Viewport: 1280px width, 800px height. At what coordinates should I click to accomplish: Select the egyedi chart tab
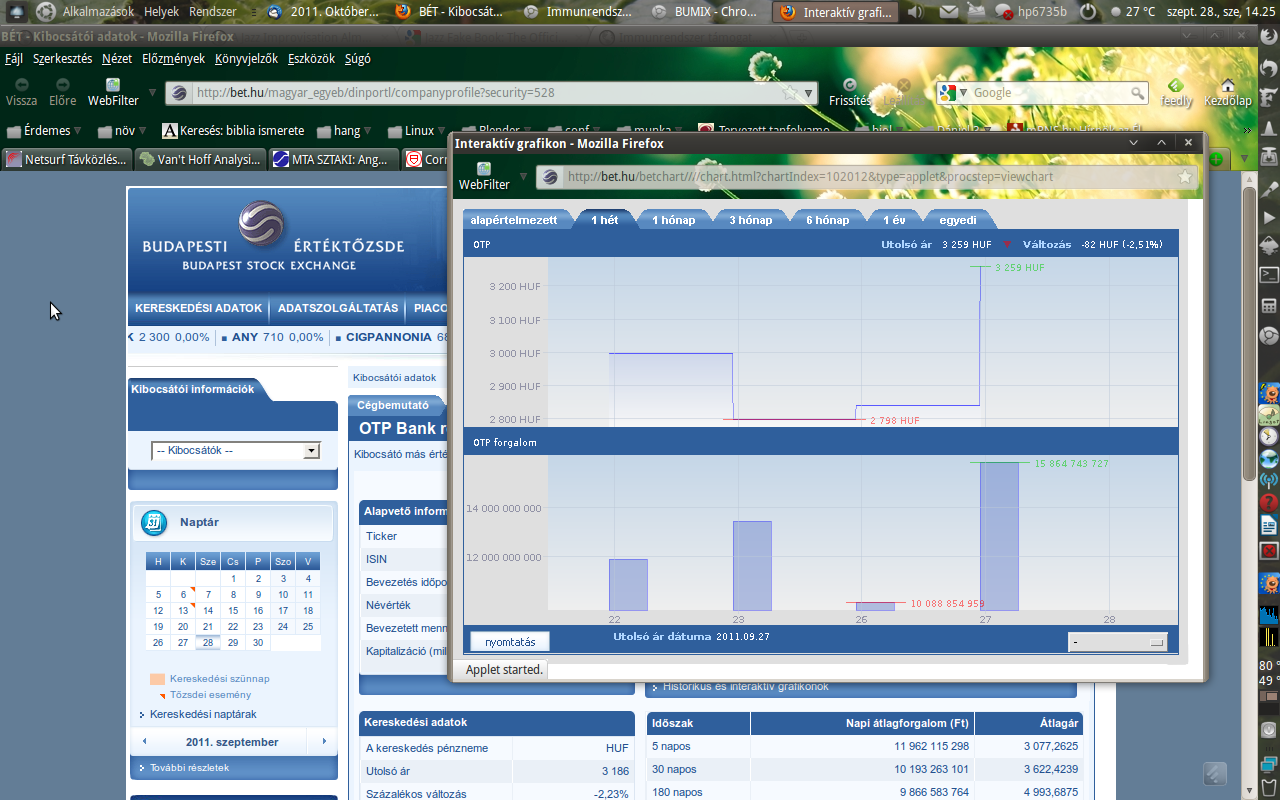click(957, 220)
